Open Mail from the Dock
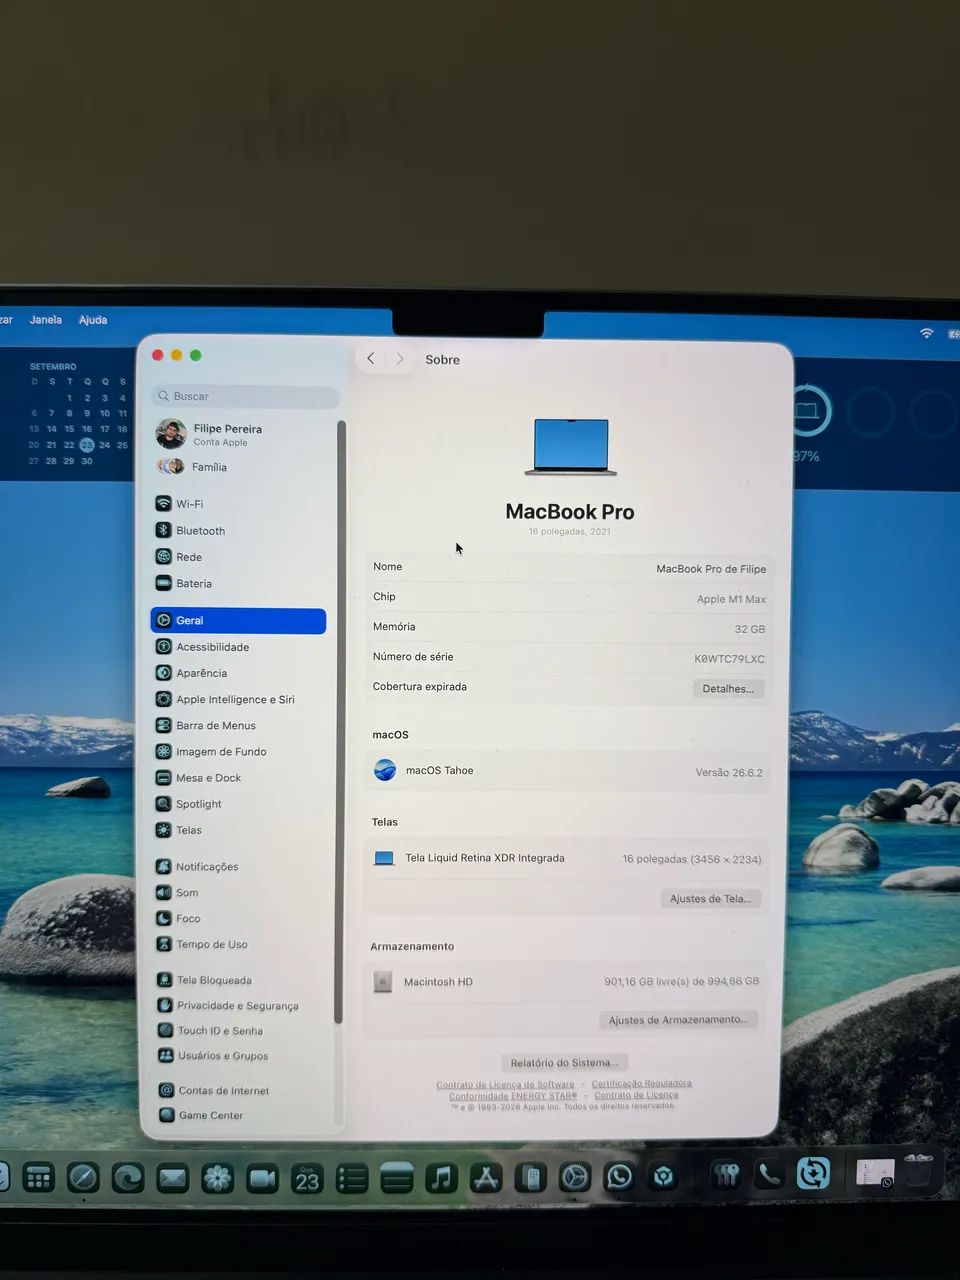Viewport: 960px width, 1280px height. [x=172, y=1178]
